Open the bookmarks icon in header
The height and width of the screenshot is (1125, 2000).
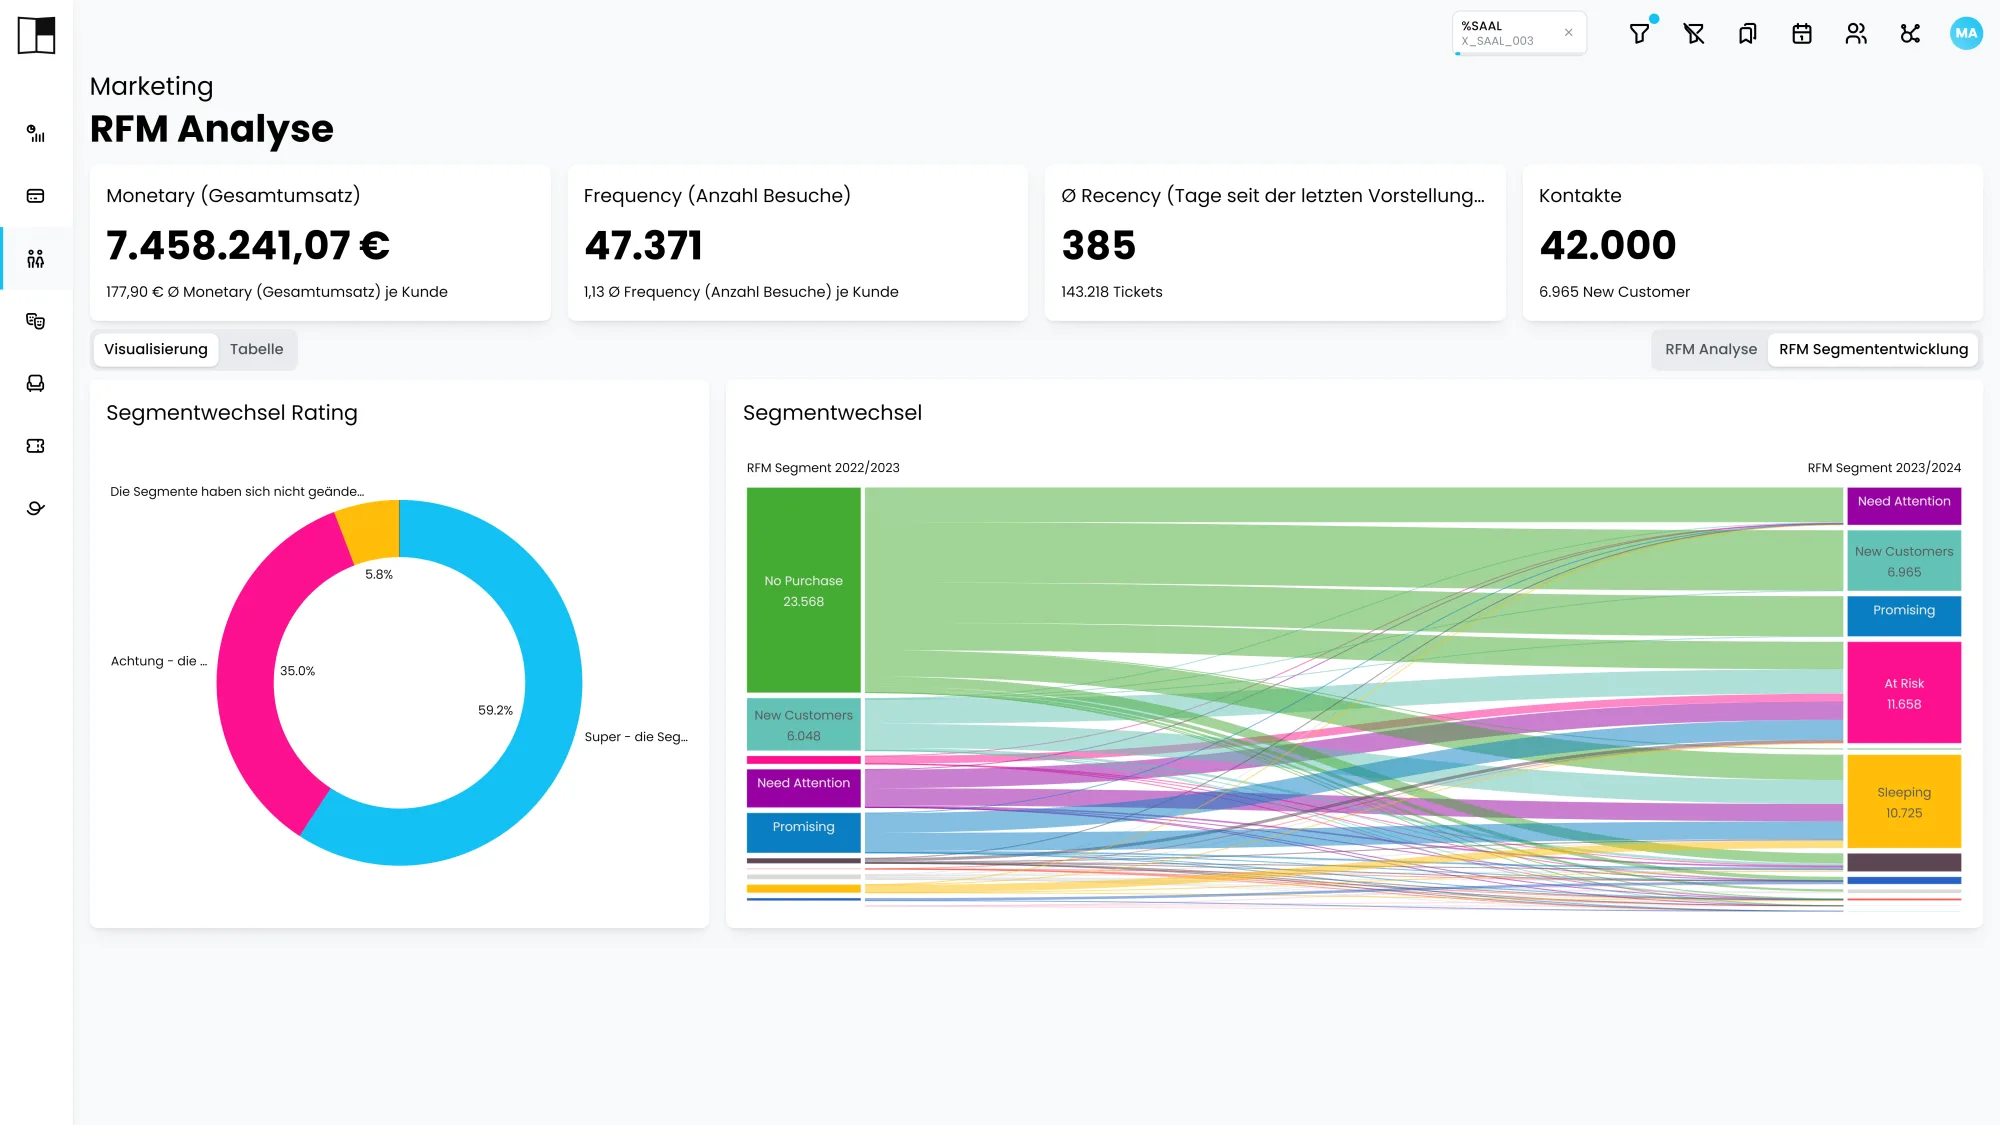[1748, 34]
